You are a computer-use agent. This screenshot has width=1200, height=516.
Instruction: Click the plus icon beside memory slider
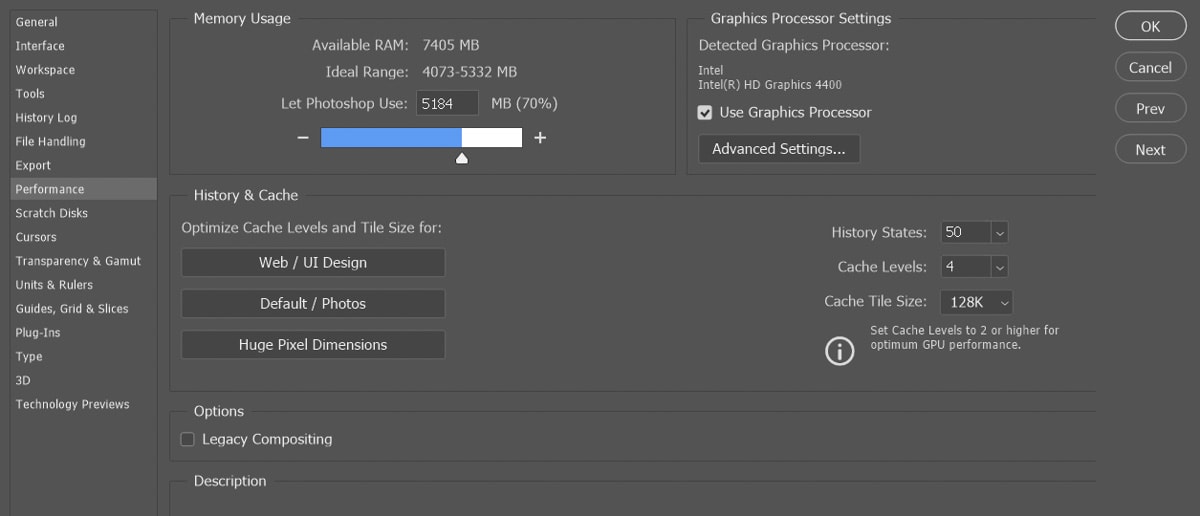(x=540, y=138)
